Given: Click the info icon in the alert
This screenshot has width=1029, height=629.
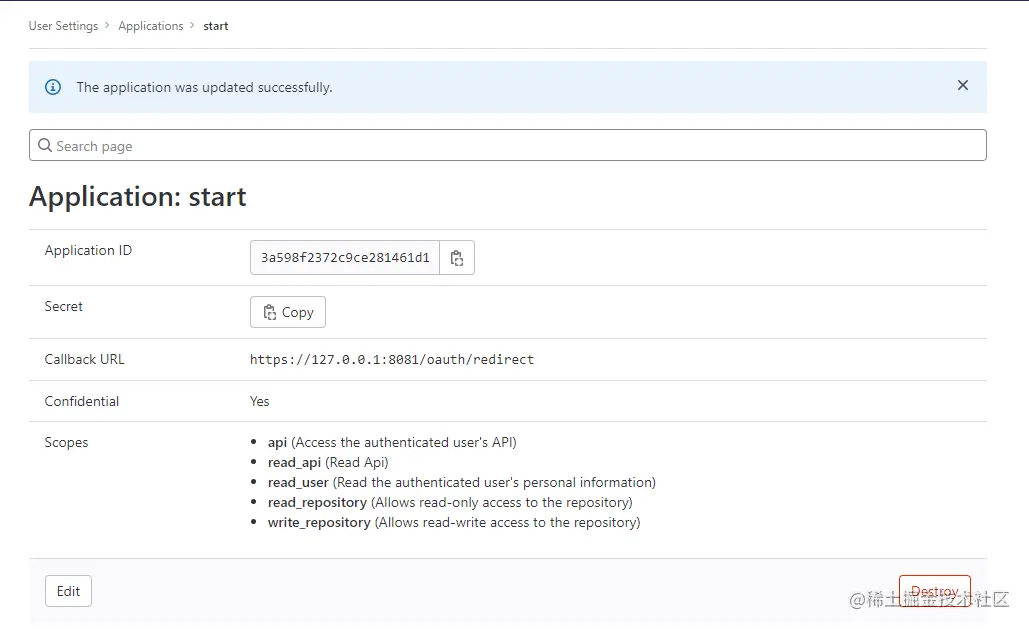Looking at the screenshot, I should (53, 87).
